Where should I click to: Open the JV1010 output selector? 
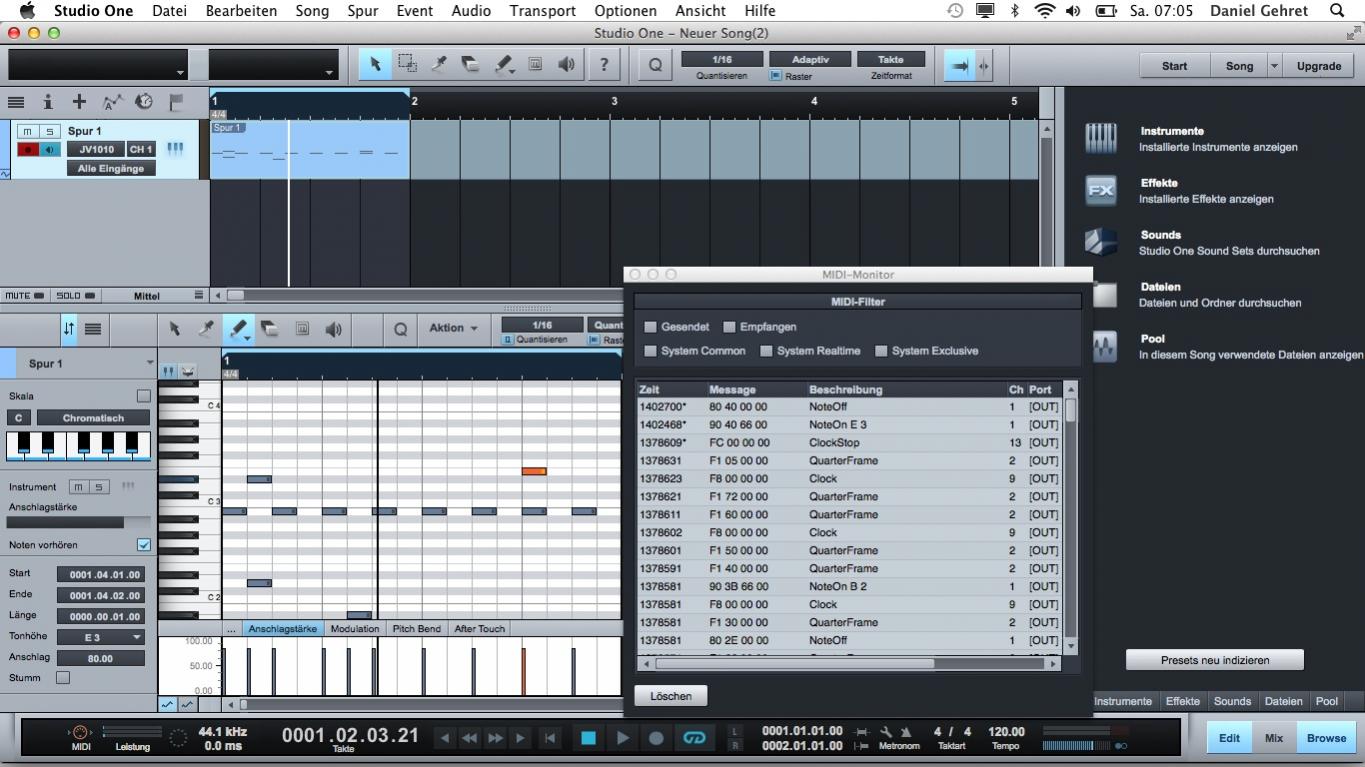click(96, 149)
